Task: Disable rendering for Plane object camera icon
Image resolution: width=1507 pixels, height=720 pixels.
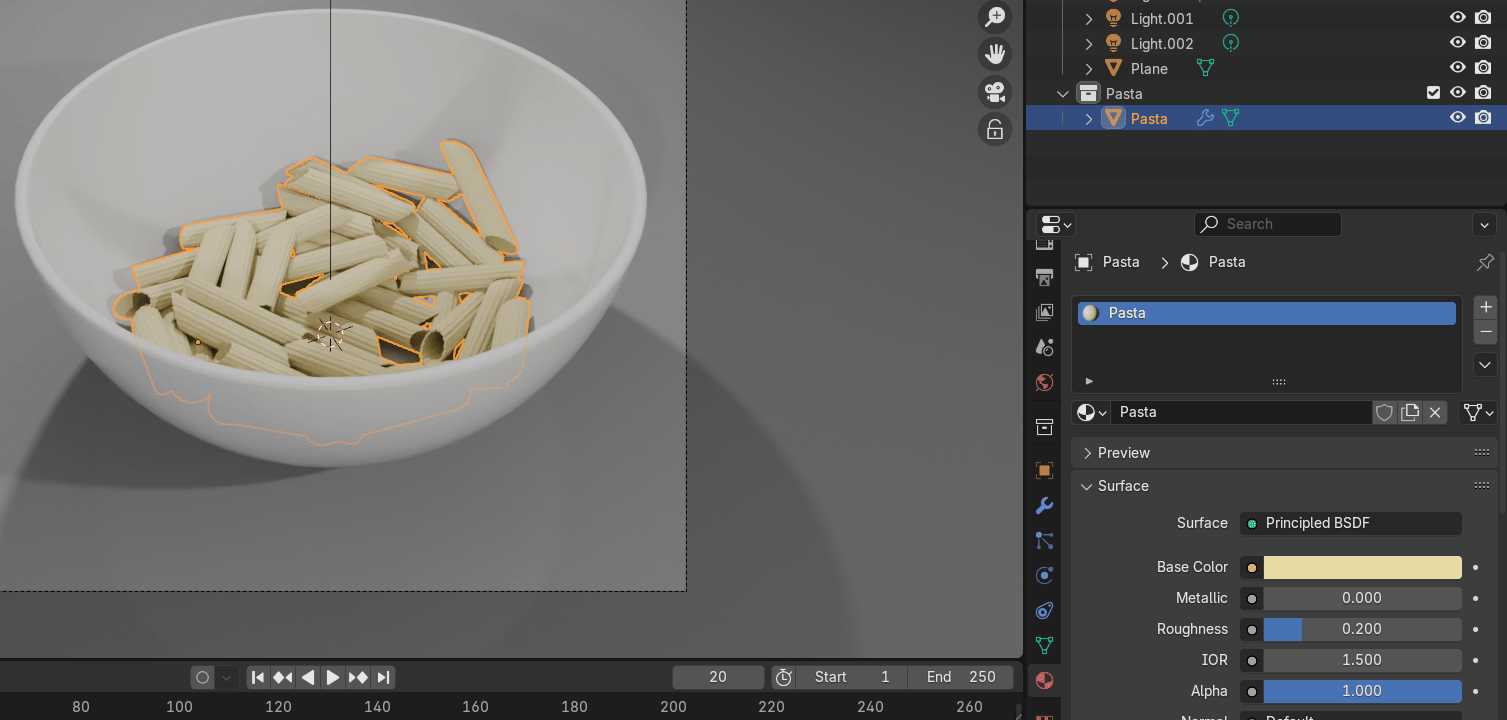Action: click(x=1483, y=68)
